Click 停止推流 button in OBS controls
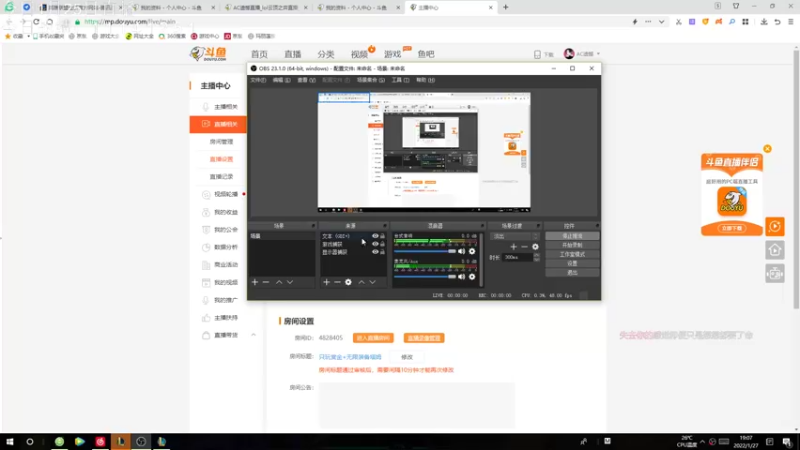Viewport: 800px width, 450px height. click(572, 236)
